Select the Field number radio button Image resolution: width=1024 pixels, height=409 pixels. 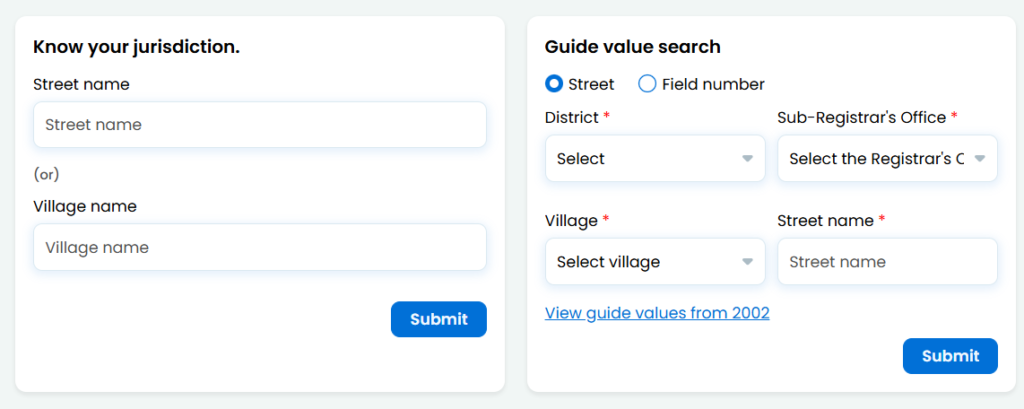point(647,84)
